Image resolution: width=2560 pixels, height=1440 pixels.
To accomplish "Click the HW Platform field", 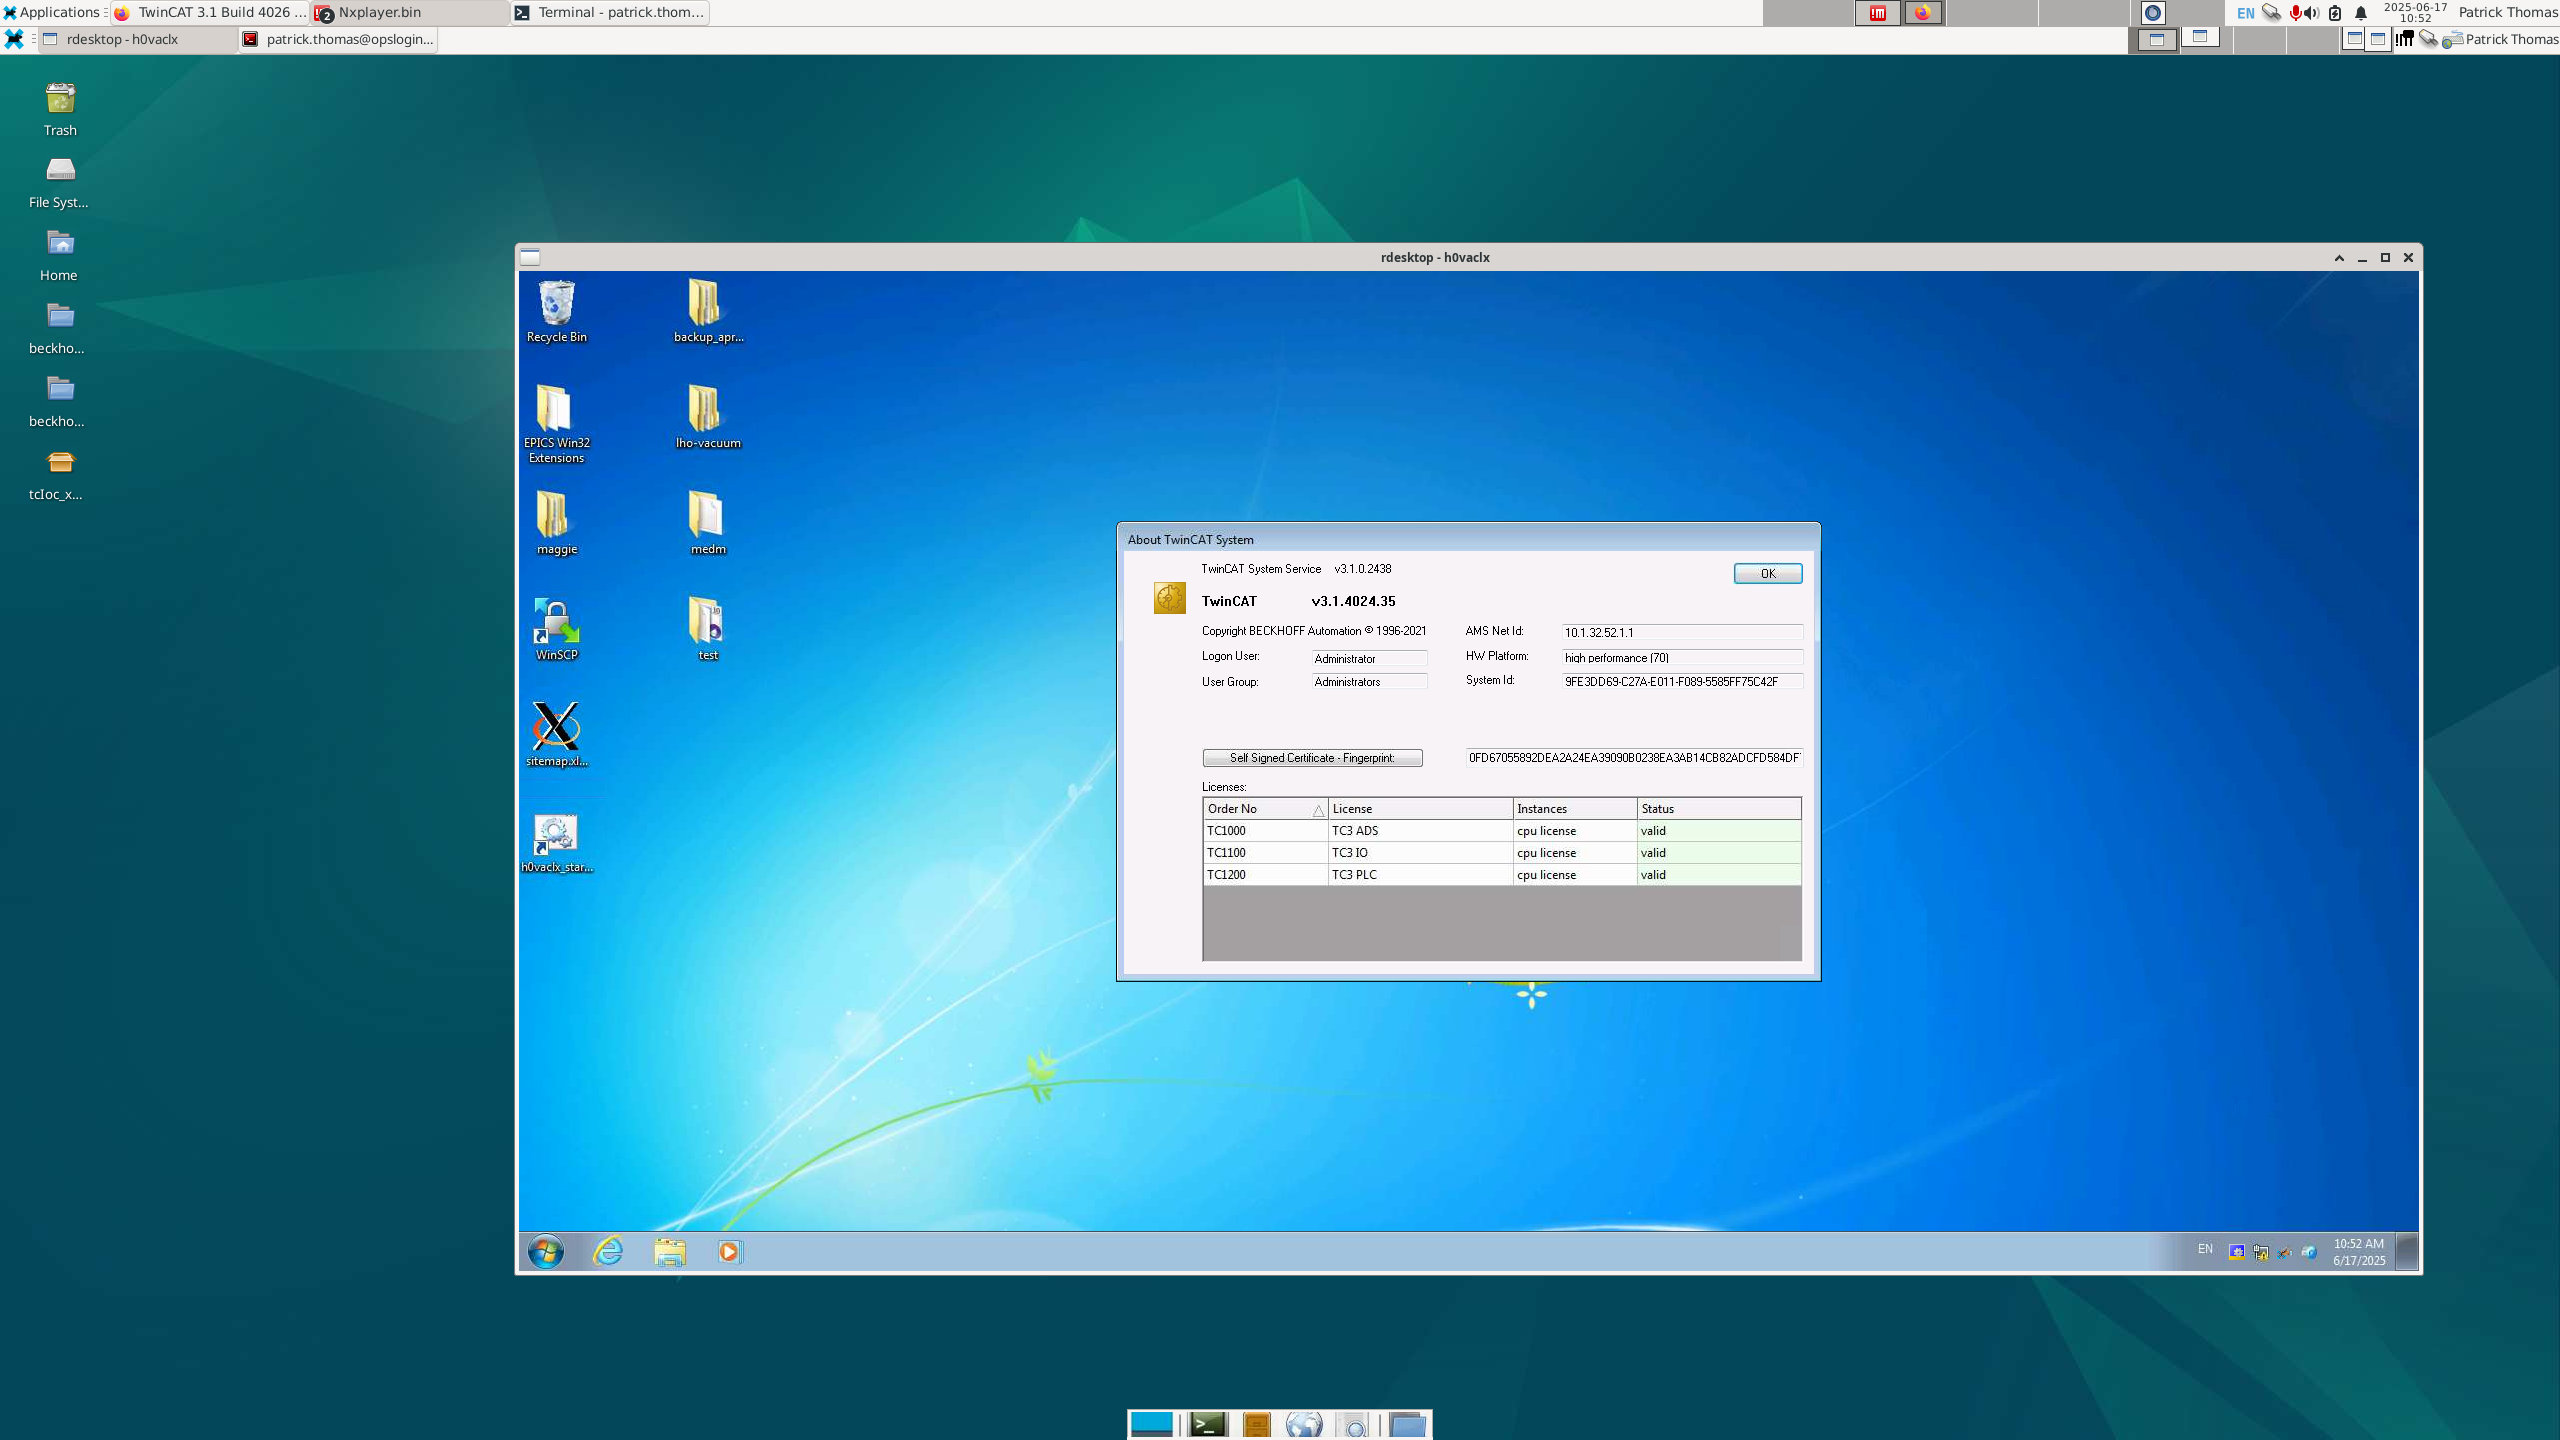I will pyautogui.click(x=1682, y=657).
